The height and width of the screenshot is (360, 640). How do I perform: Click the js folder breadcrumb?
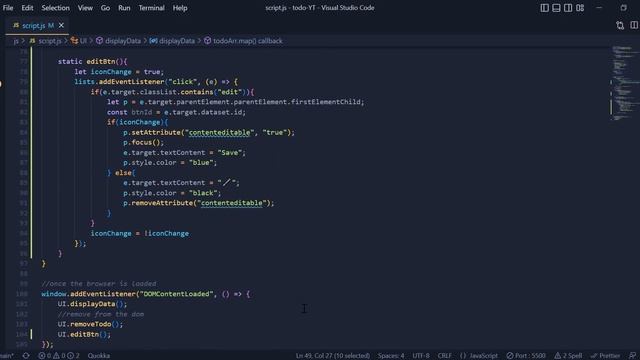16,41
